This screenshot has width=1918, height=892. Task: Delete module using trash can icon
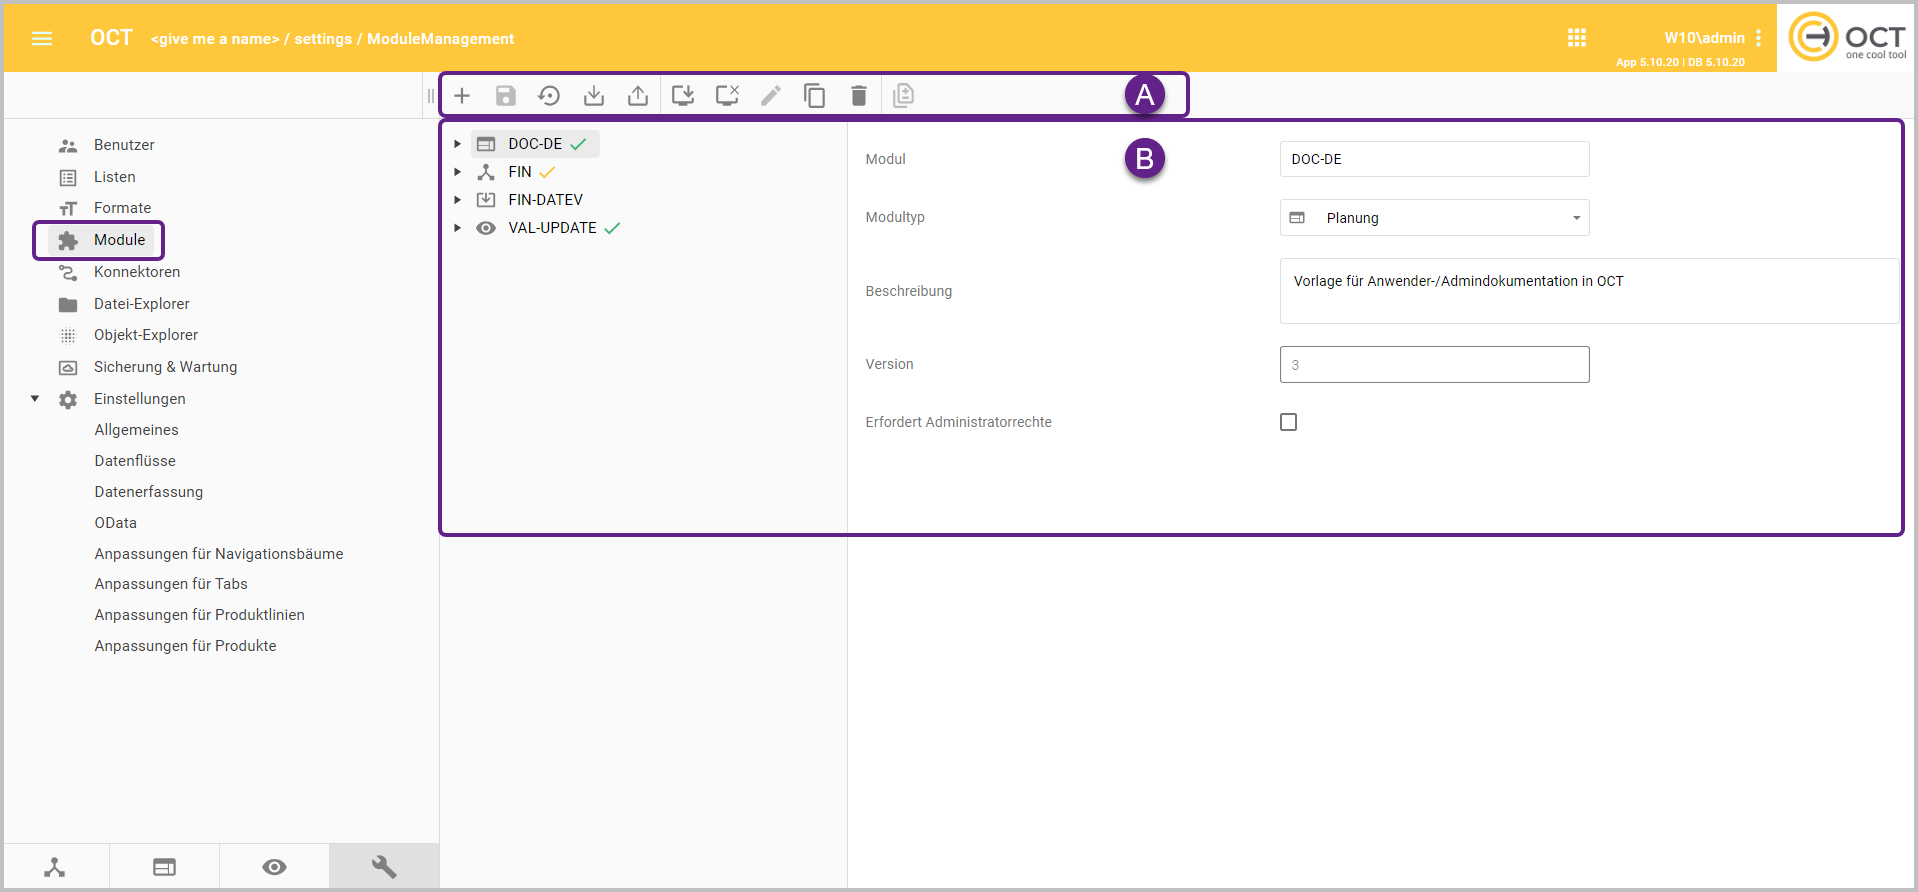(858, 96)
